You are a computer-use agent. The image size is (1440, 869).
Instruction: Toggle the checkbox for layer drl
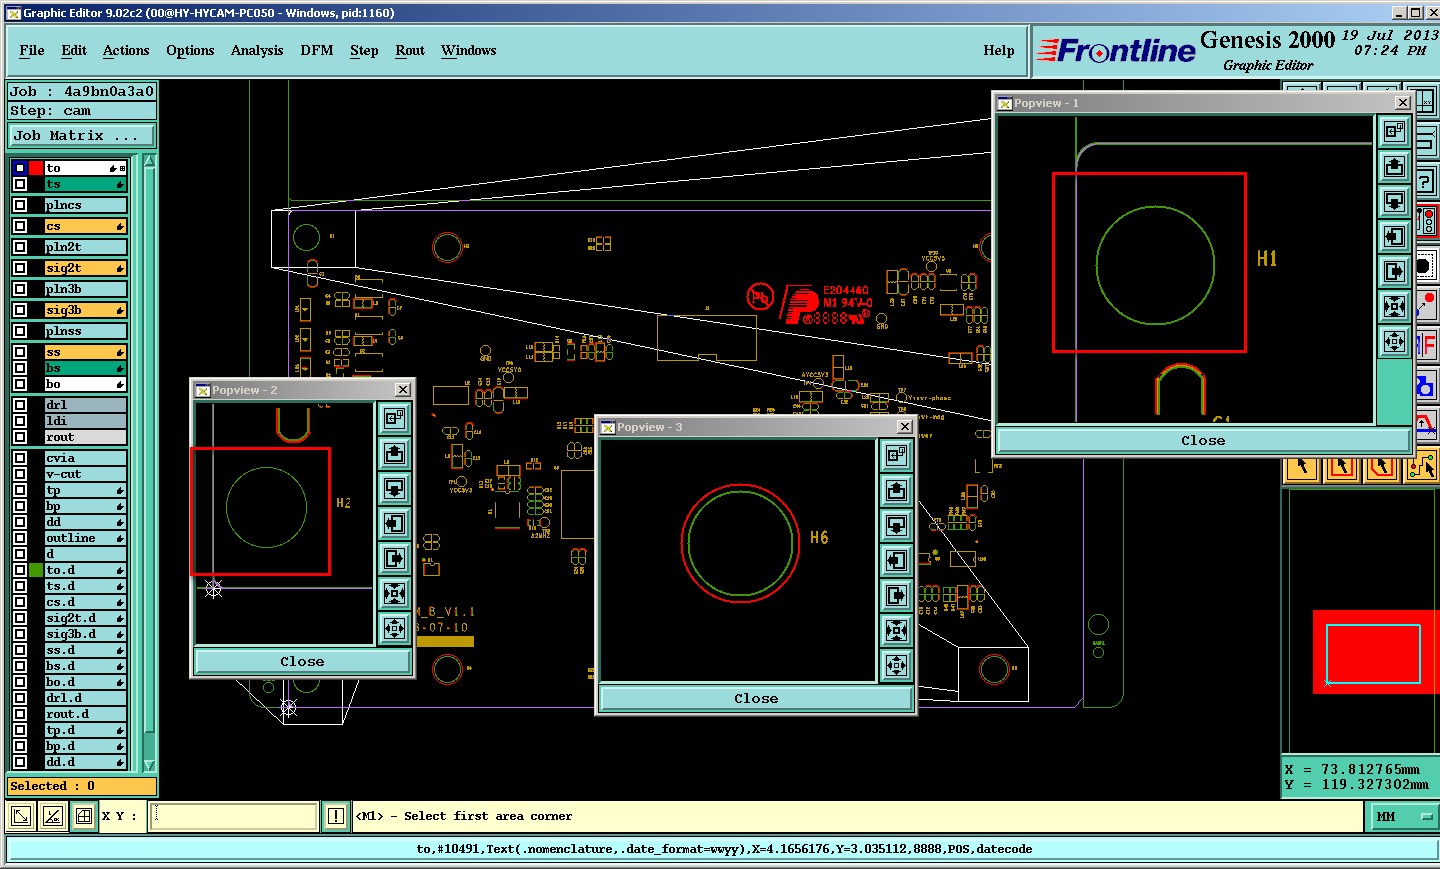point(20,405)
